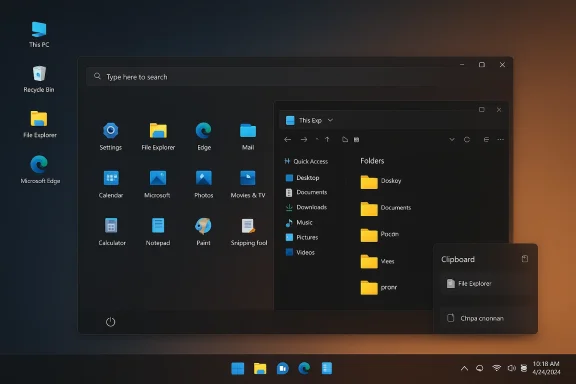Screen dimensions: 576x384
Task: Open Edge from the taskbar
Action: [x=304, y=368]
